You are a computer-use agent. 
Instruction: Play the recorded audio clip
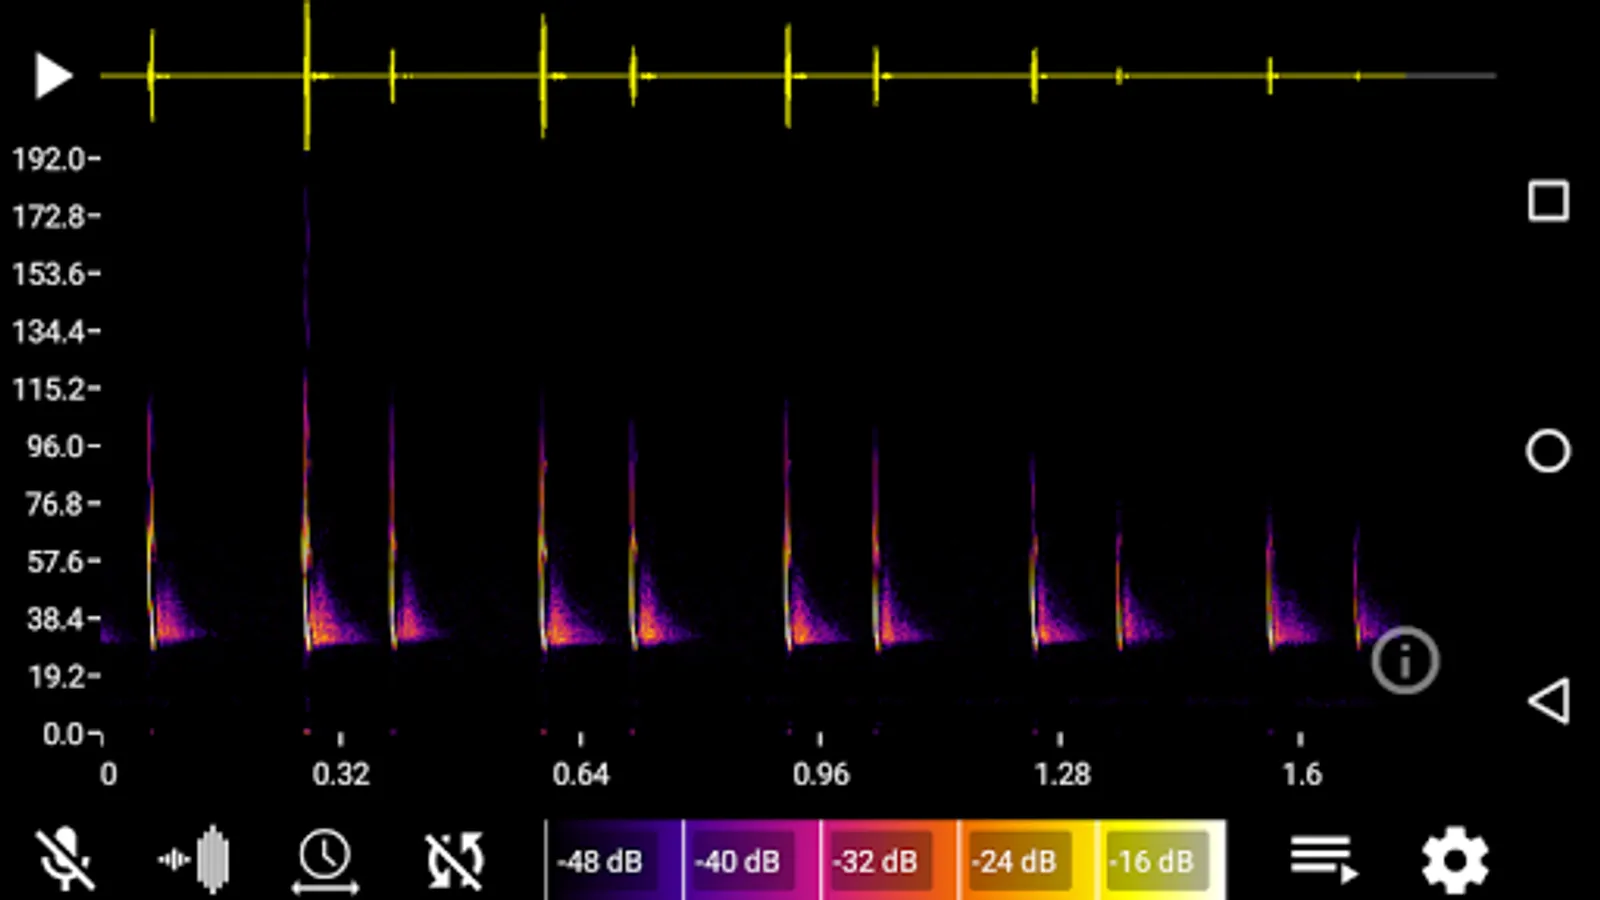coord(53,76)
